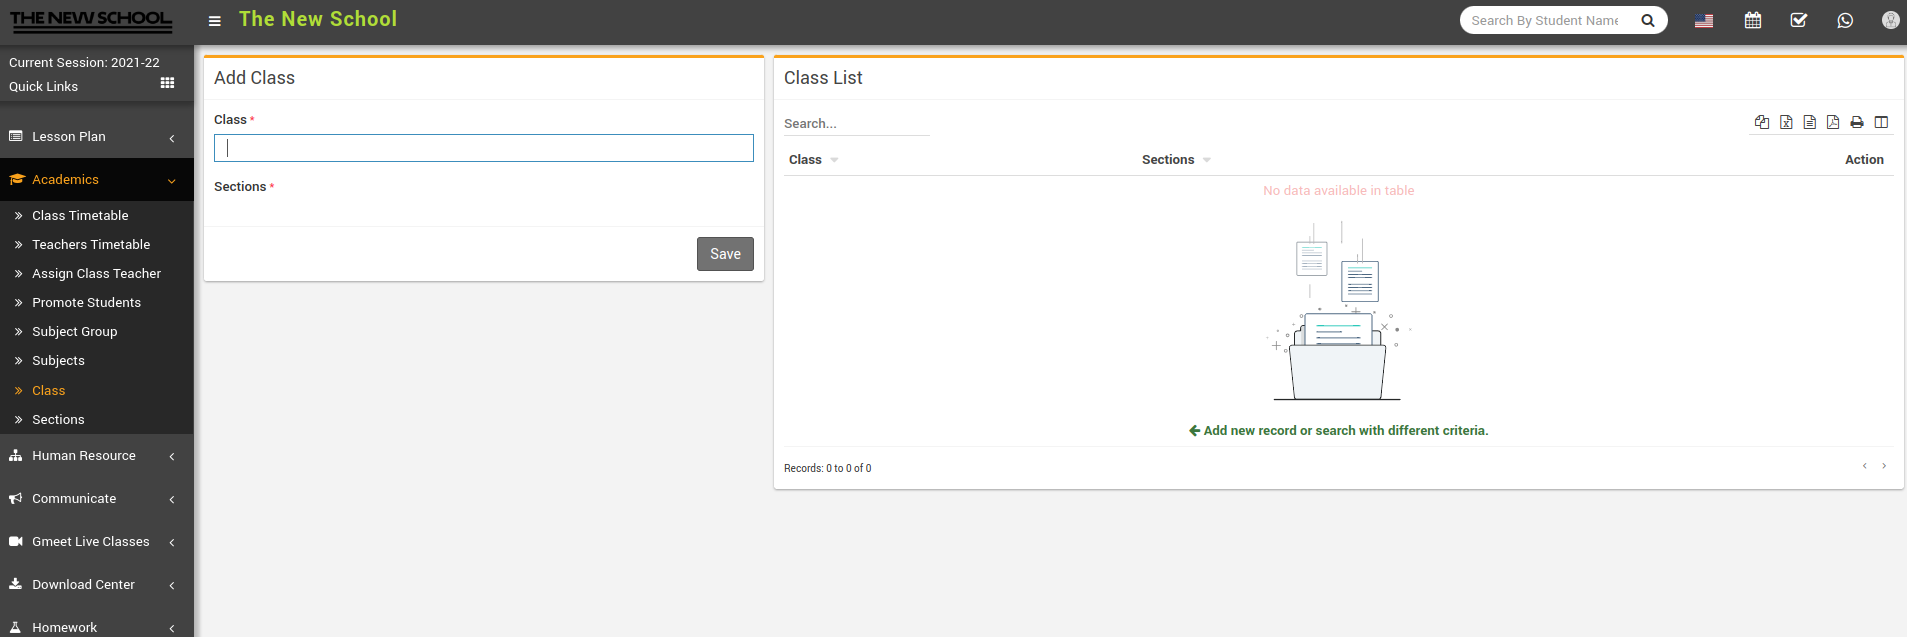Expand the Human Resource menu
Image resolution: width=1907 pixels, height=637 pixels.
pos(84,456)
